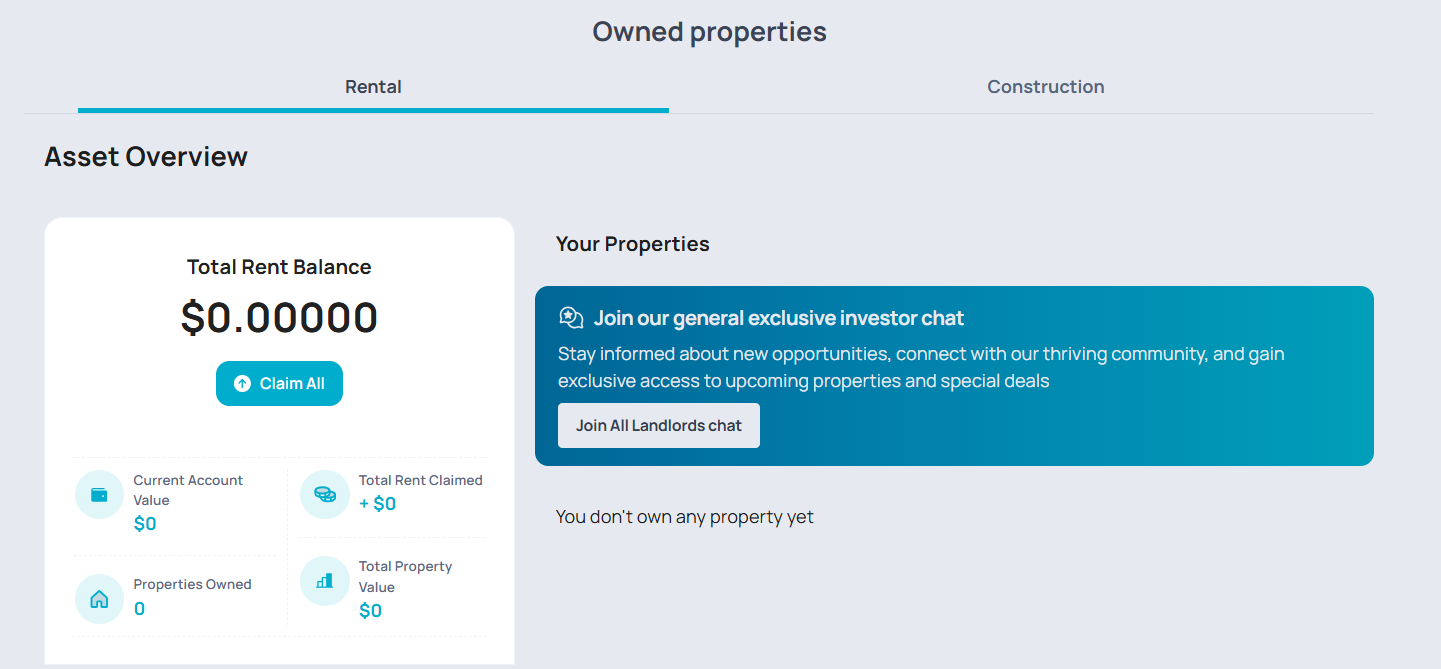Click the Join All Landlords chat button
The width and height of the screenshot is (1441, 669).
[x=658, y=426]
